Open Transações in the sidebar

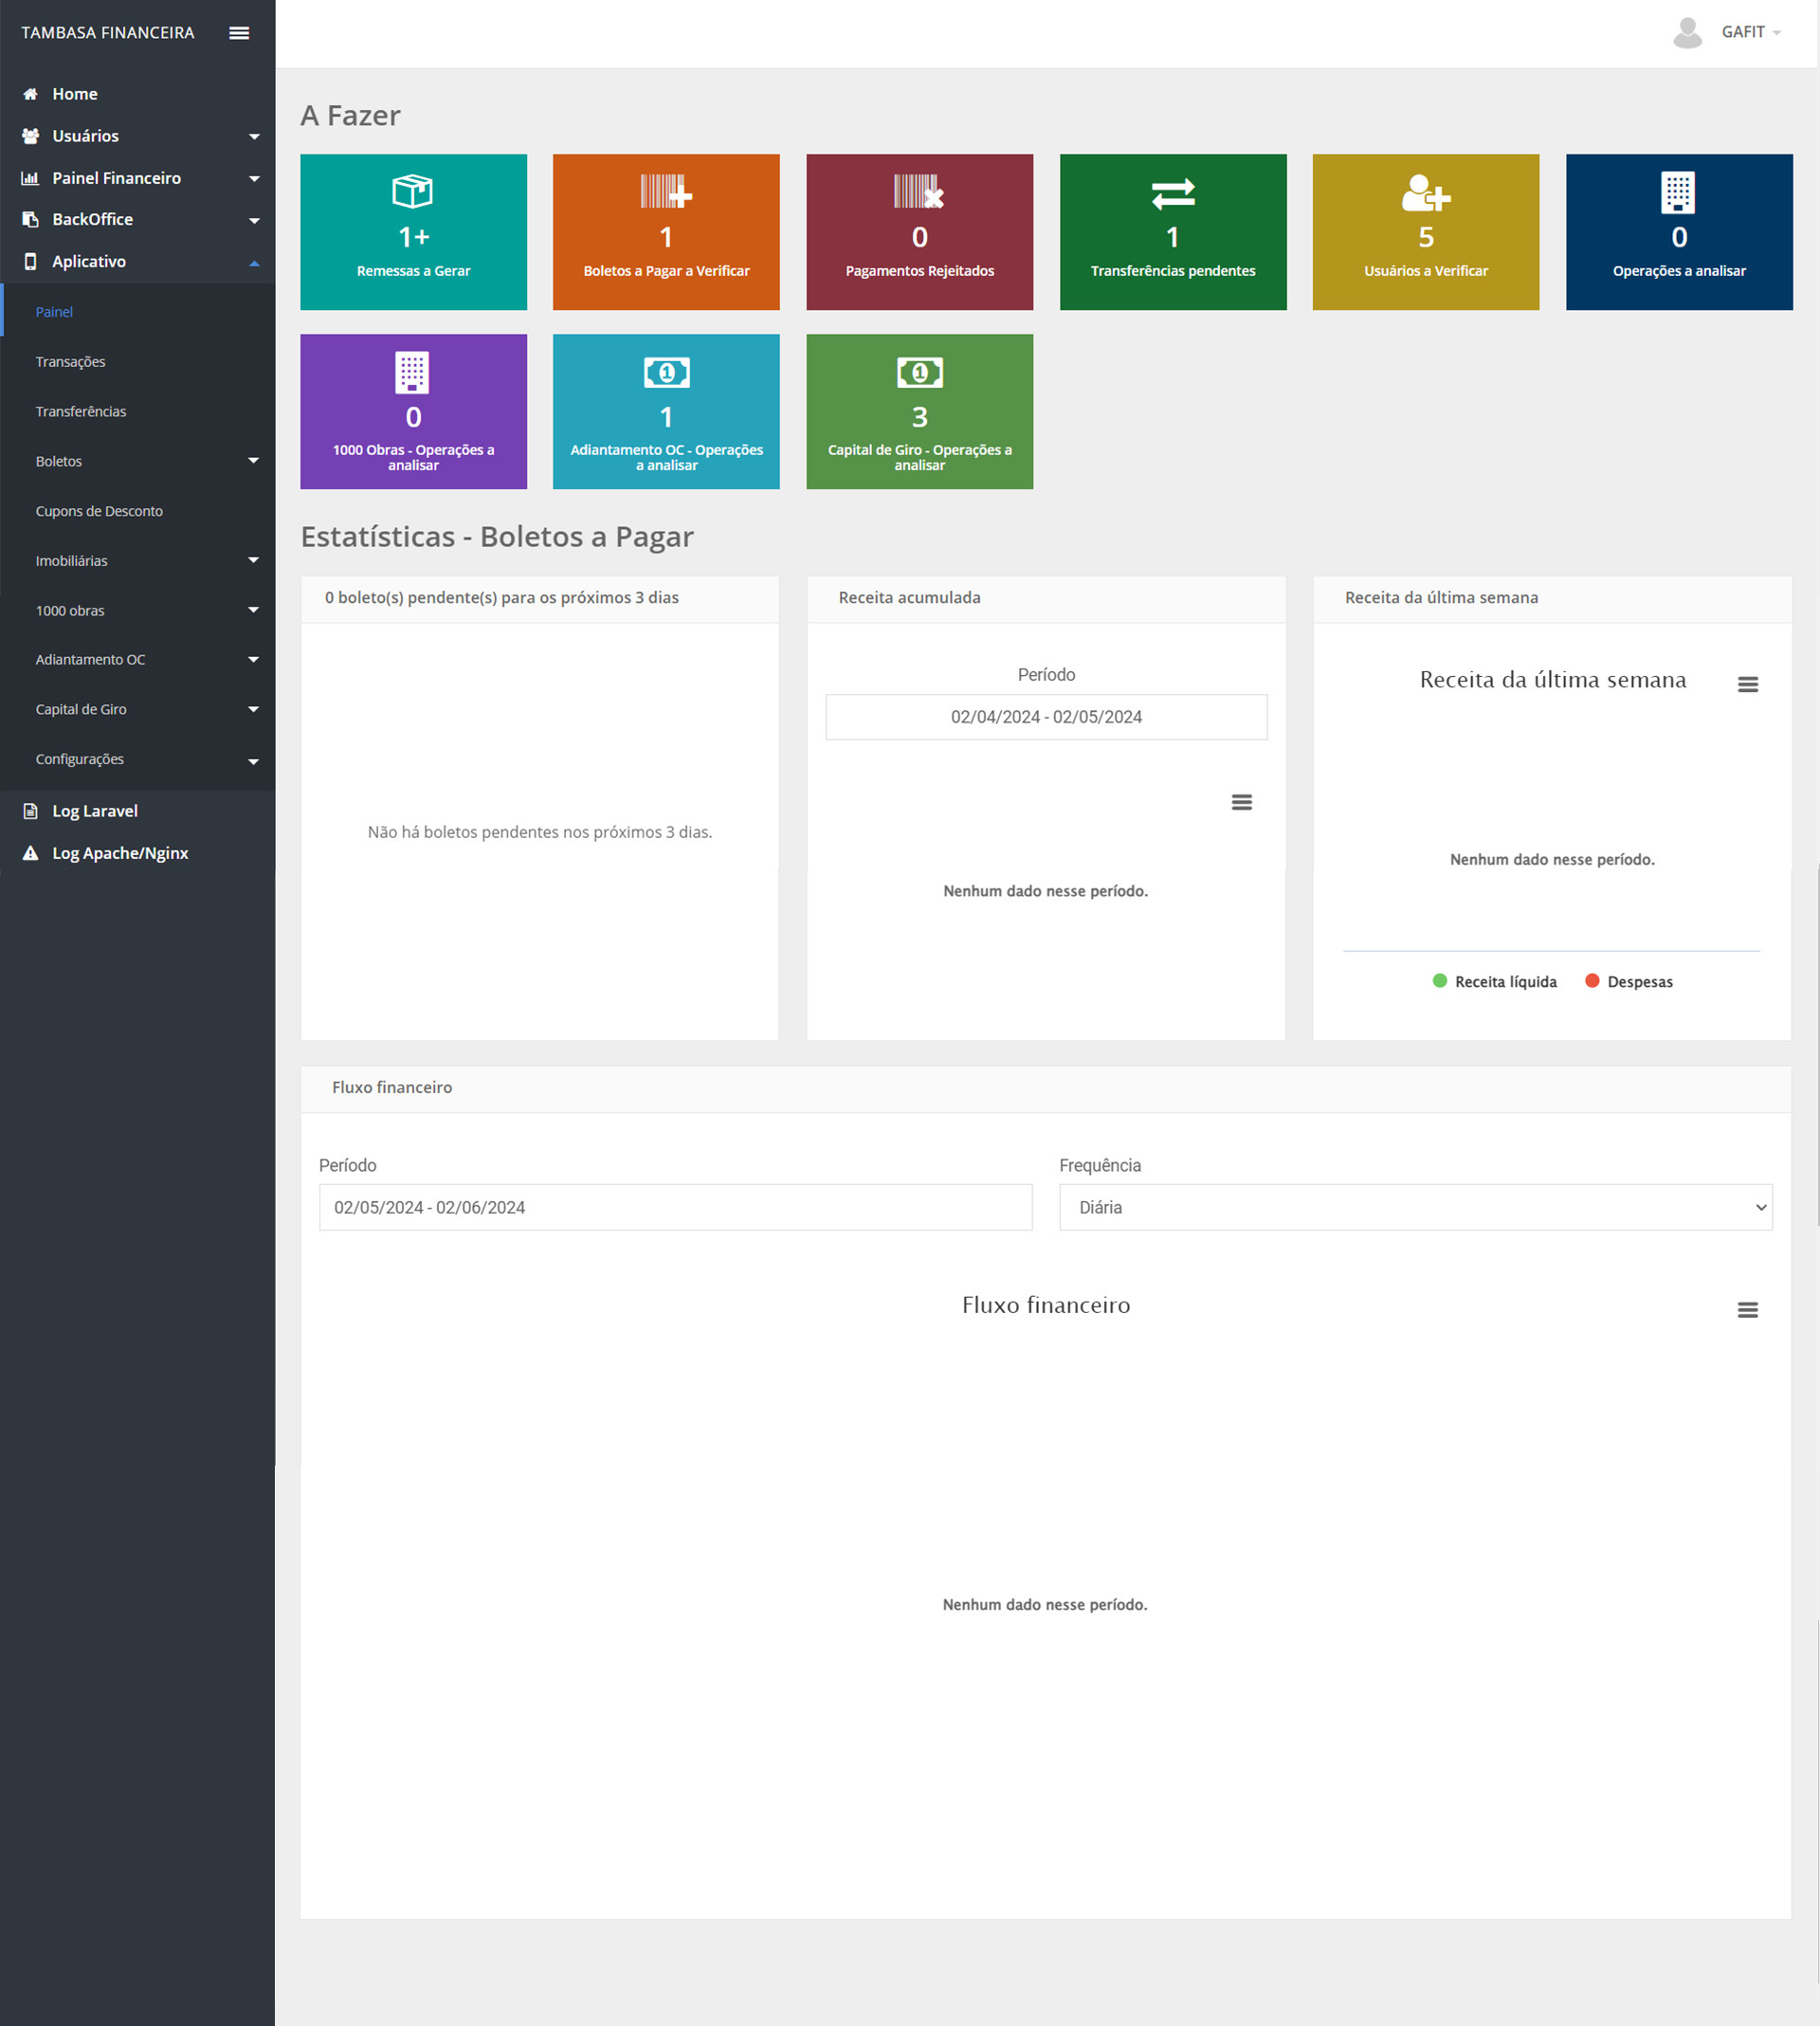70,362
